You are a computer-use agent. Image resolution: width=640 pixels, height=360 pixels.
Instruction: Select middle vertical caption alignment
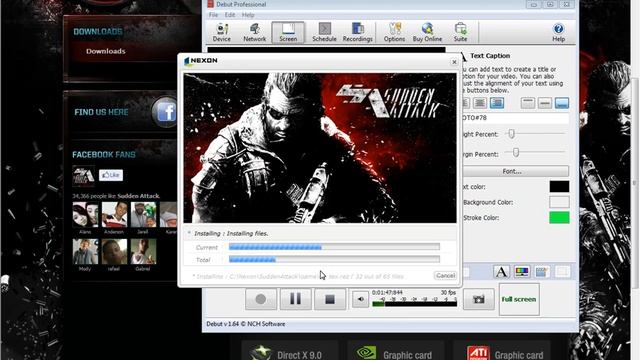pos(545,103)
